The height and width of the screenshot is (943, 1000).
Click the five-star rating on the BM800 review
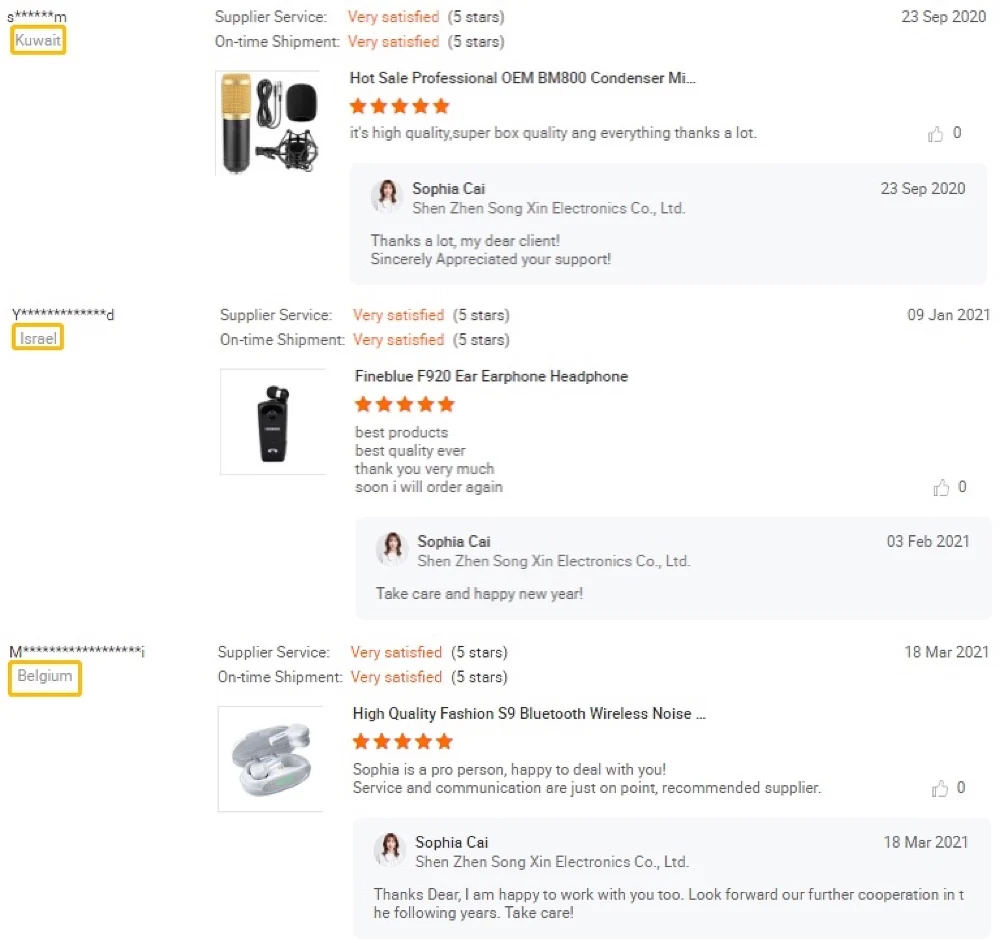[400, 106]
